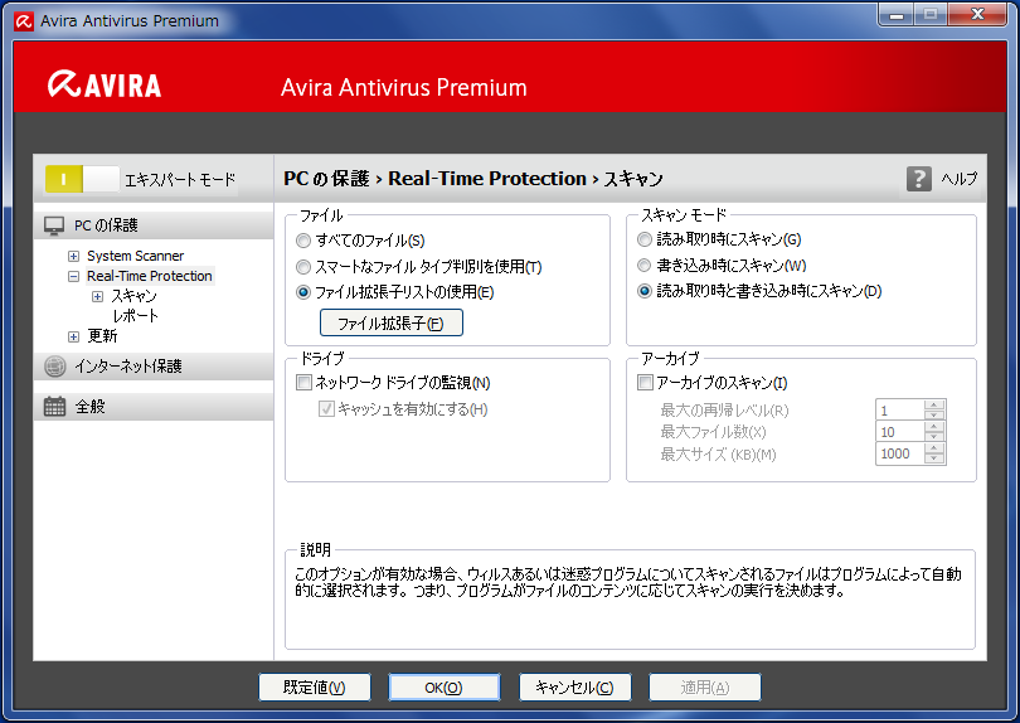Viewport: 1020px width, 723px height.
Task: Click the ファイル拡張子(F) button
Action: click(x=391, y=323)
